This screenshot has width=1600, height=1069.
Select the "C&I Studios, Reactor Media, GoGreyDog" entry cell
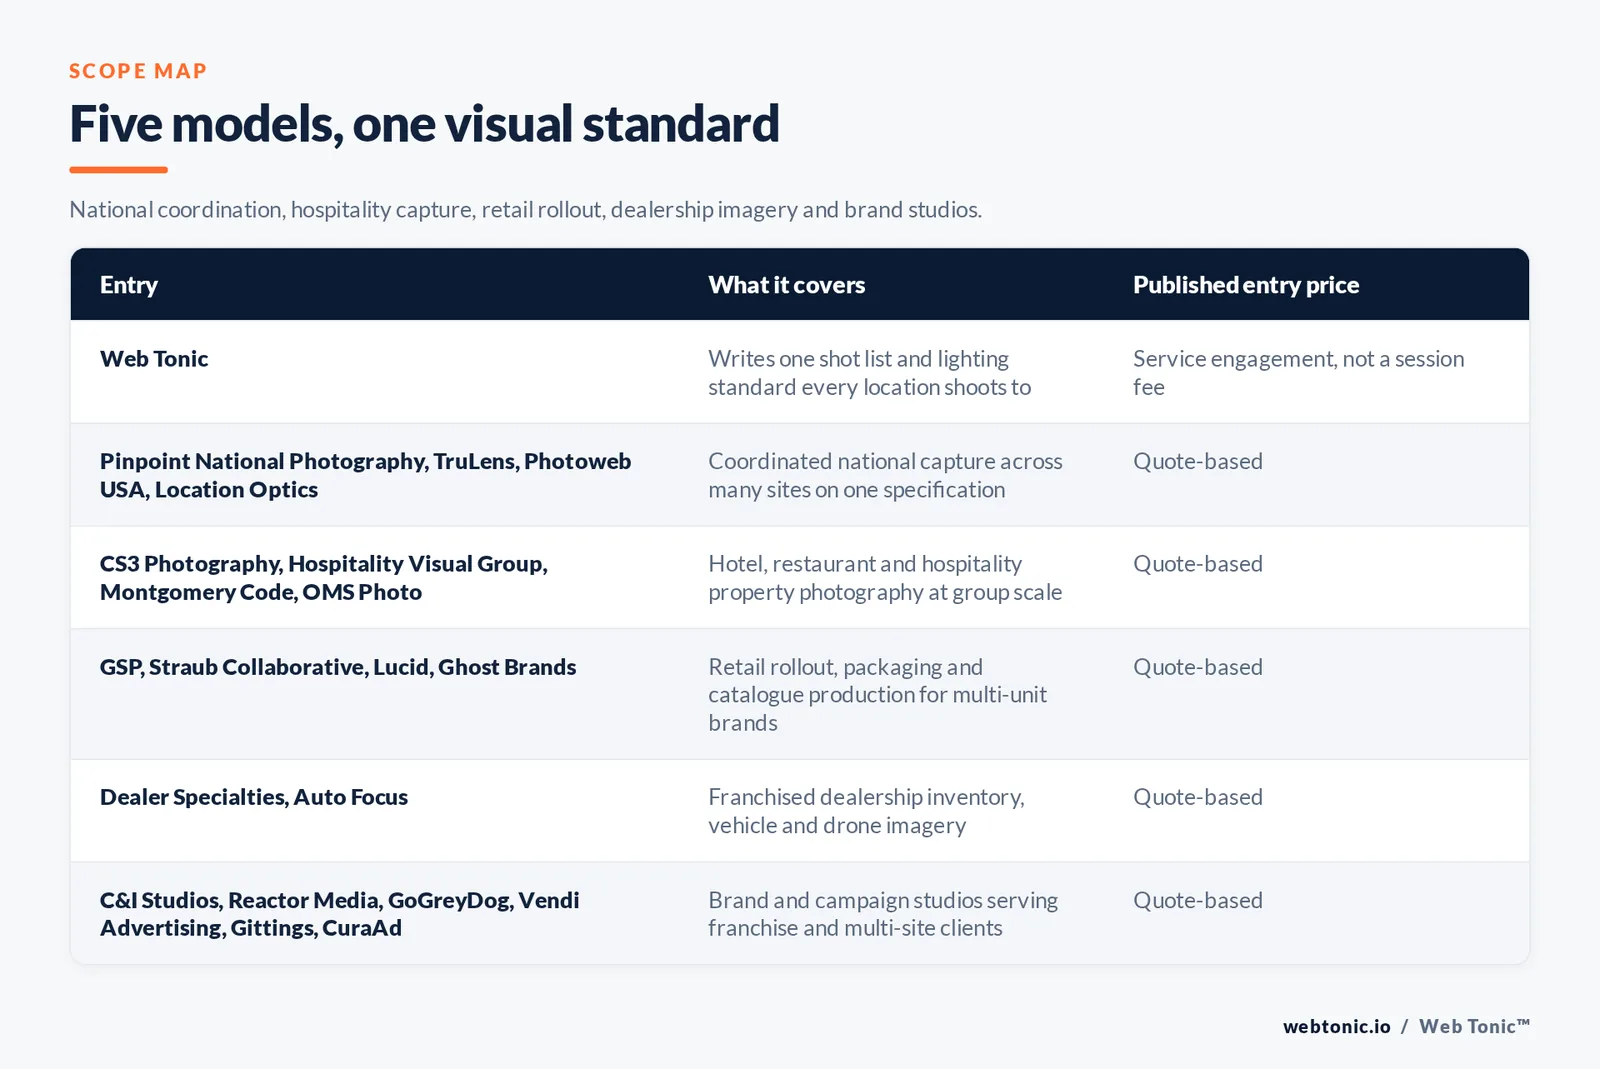pos(339,914)
